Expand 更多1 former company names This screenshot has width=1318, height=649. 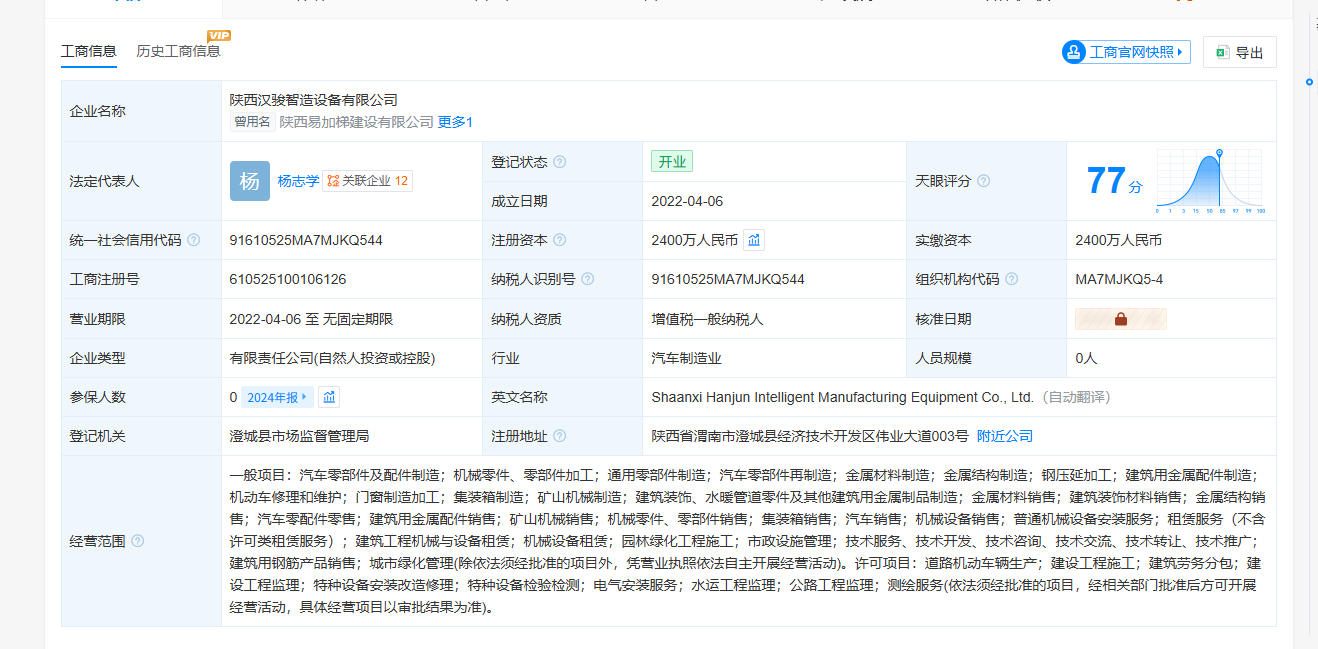(455, 122)
